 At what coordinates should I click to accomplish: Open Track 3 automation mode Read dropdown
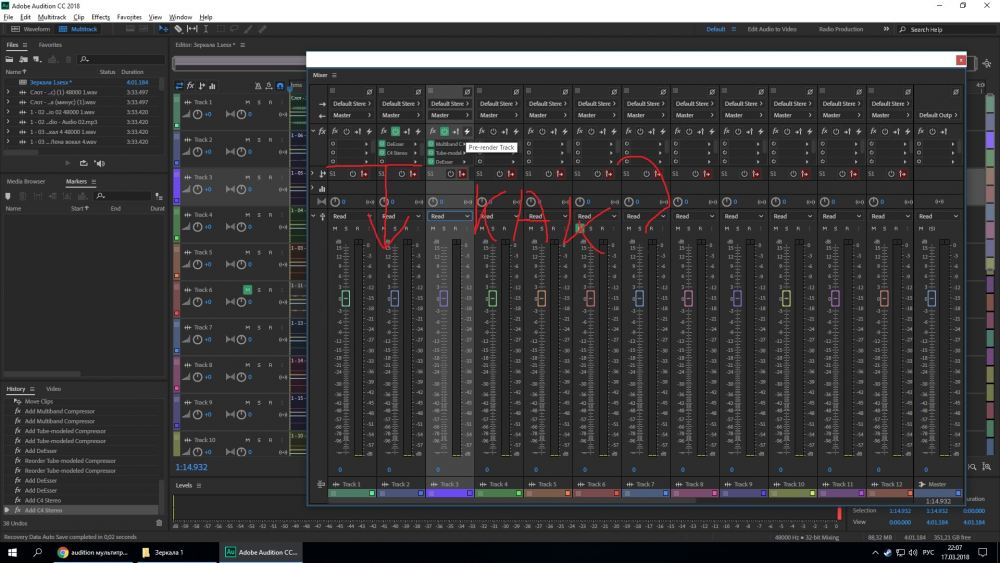click(x=450, y=216)
